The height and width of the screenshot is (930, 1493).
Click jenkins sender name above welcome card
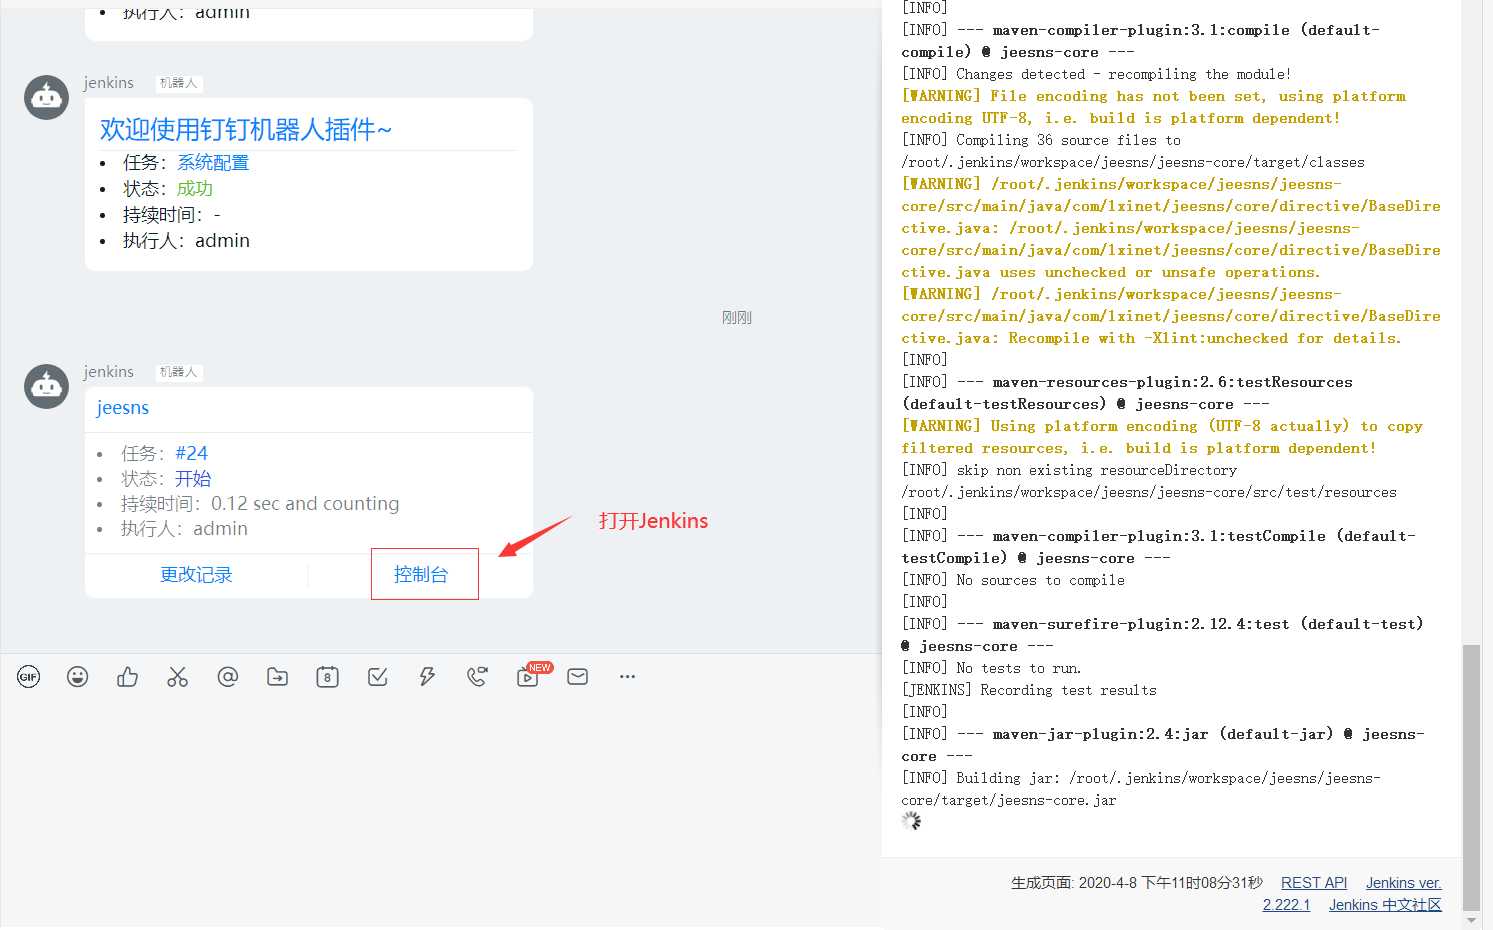tap(109, 83)
